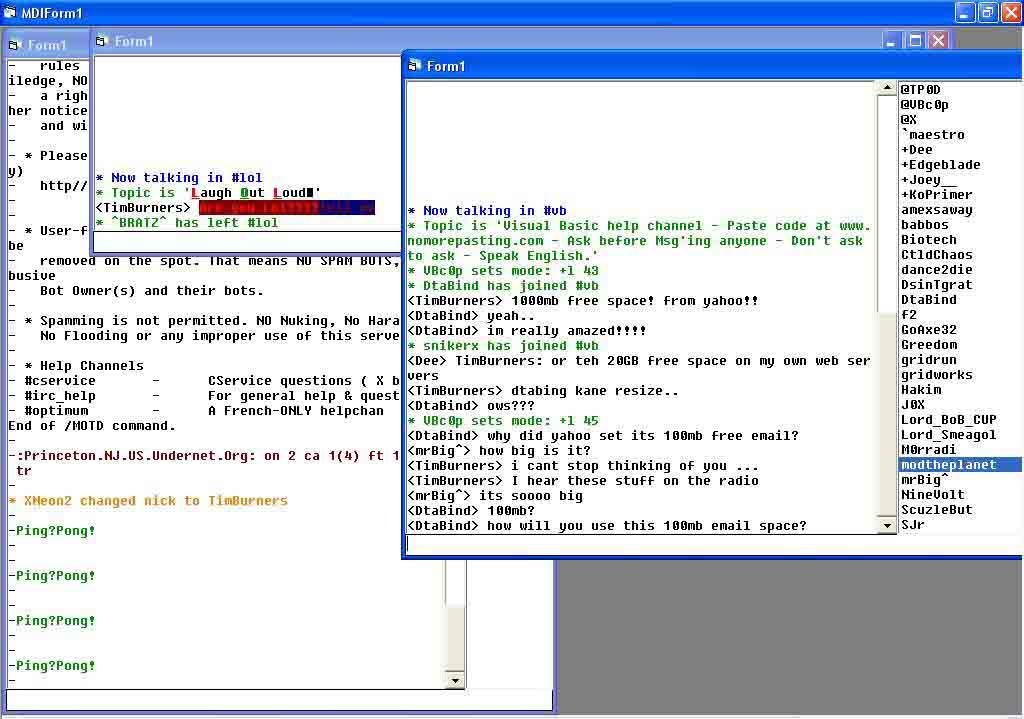Click the #lol Form1 window title icon

(x=102, y=41)
